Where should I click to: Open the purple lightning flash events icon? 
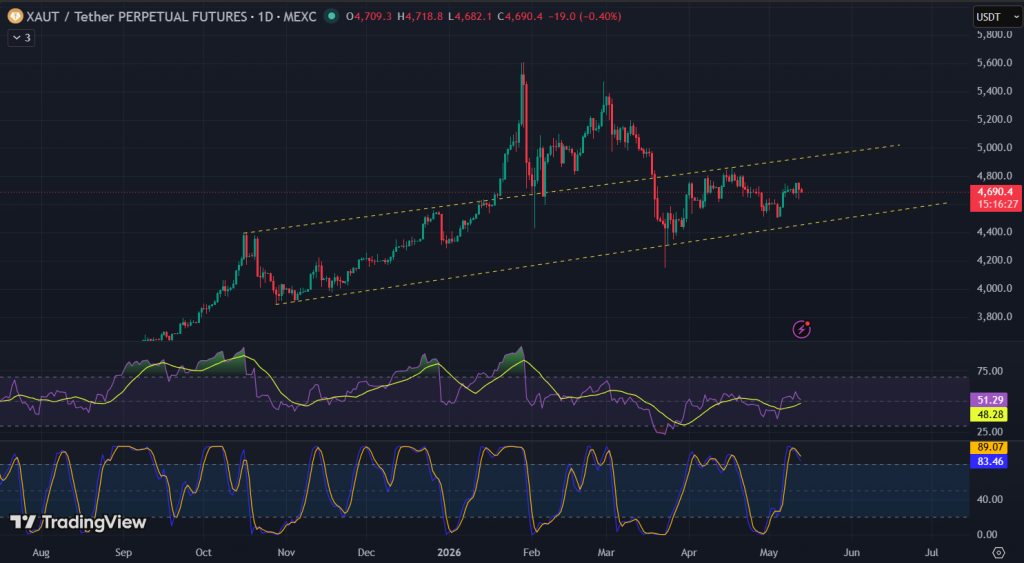pos(801,329)
